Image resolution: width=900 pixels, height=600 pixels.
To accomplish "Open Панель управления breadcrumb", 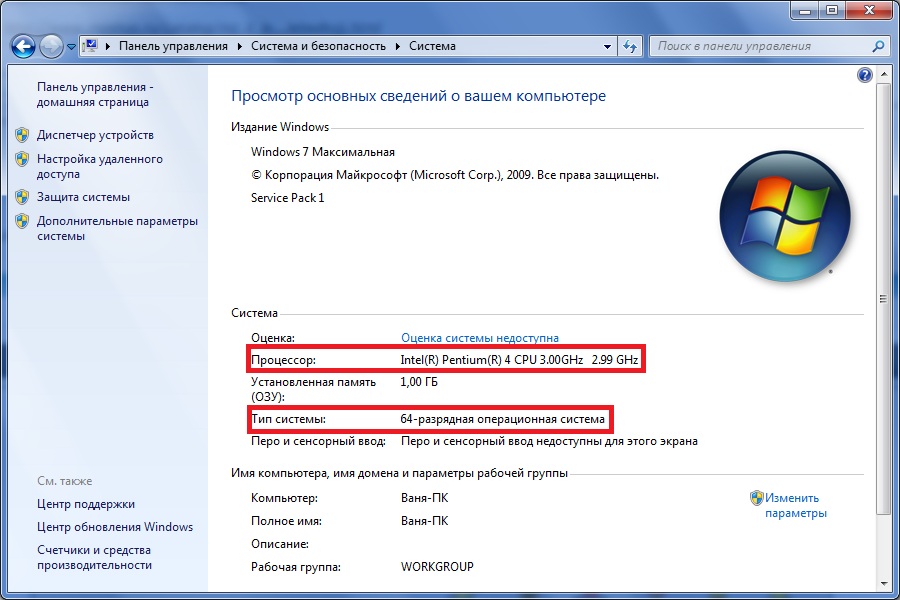I will pyautogui.click(x=173, y=46).
